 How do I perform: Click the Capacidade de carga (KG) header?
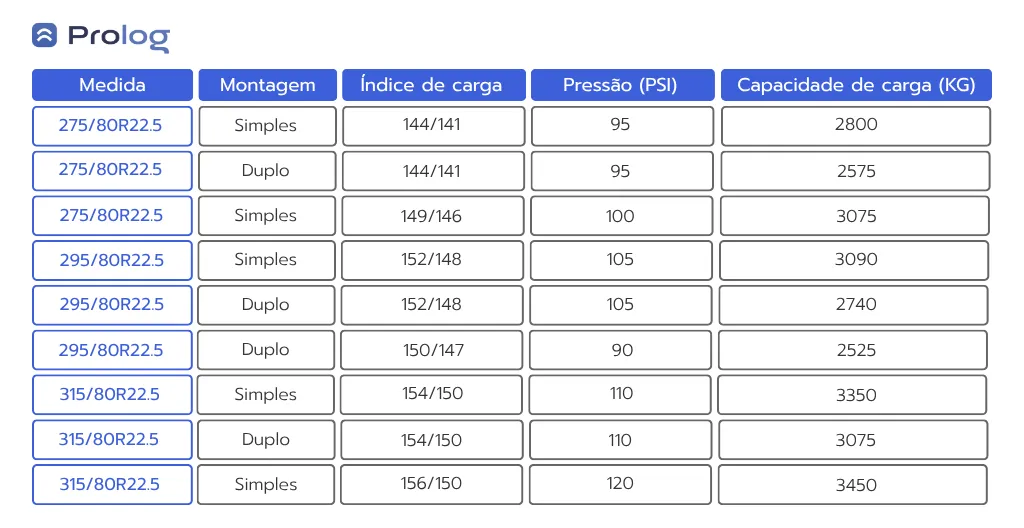coord(856,85)
